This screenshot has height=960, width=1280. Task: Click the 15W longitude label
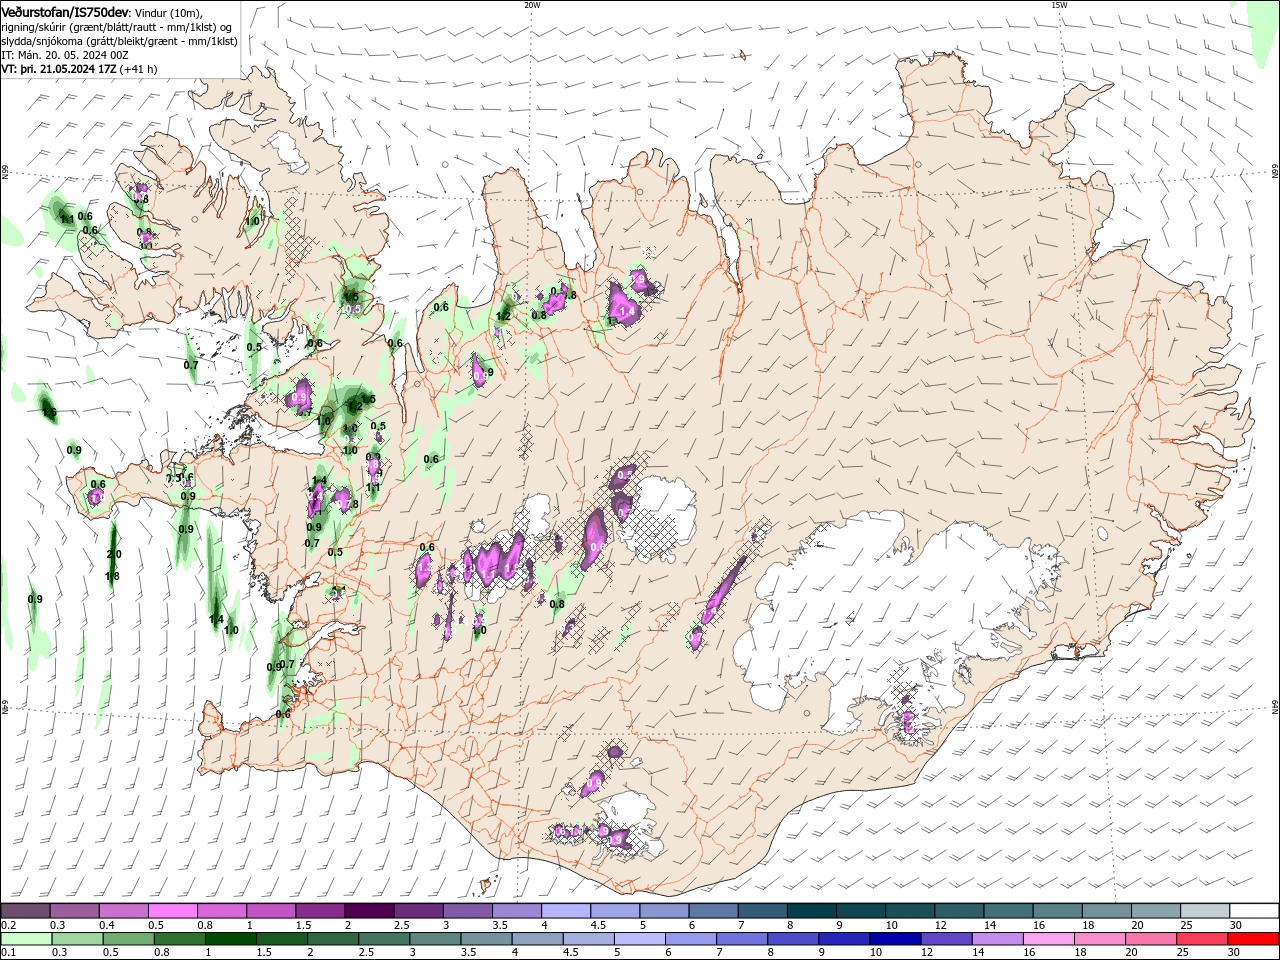1059,5
